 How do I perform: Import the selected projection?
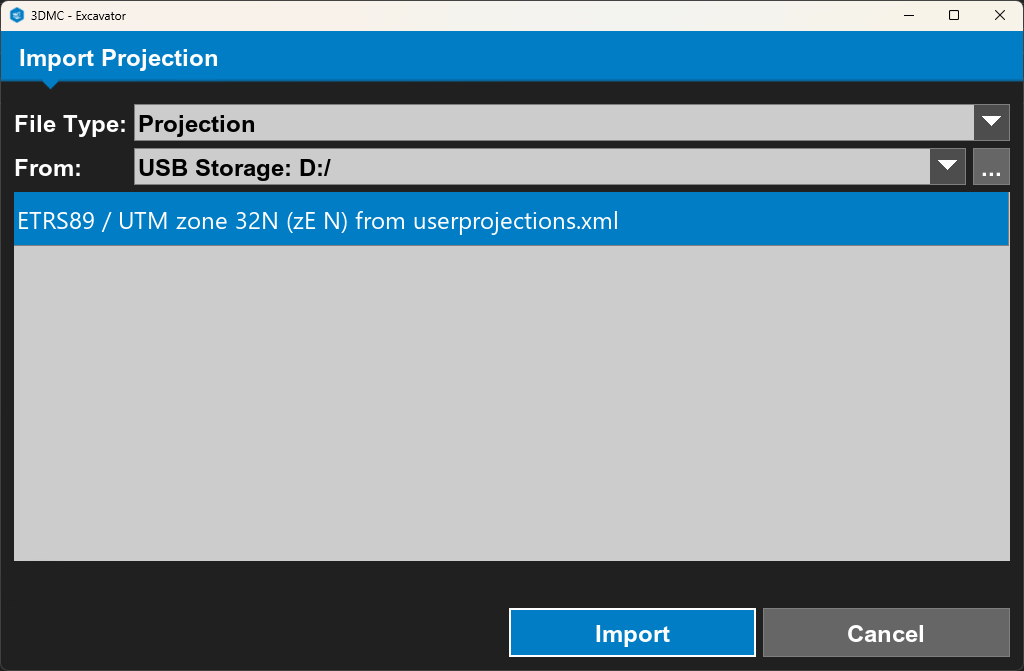632,632
